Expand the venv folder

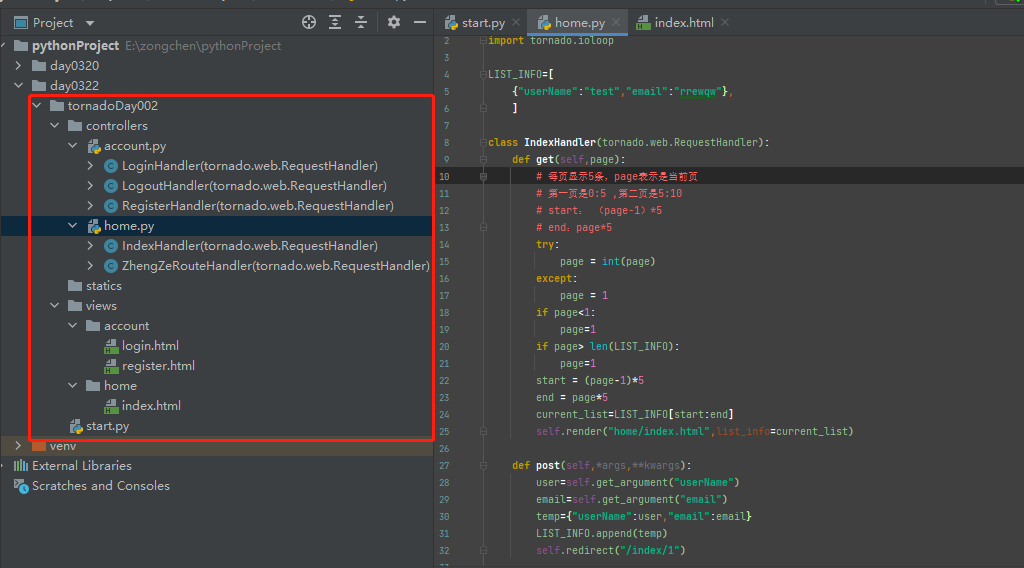click(18, 446)
